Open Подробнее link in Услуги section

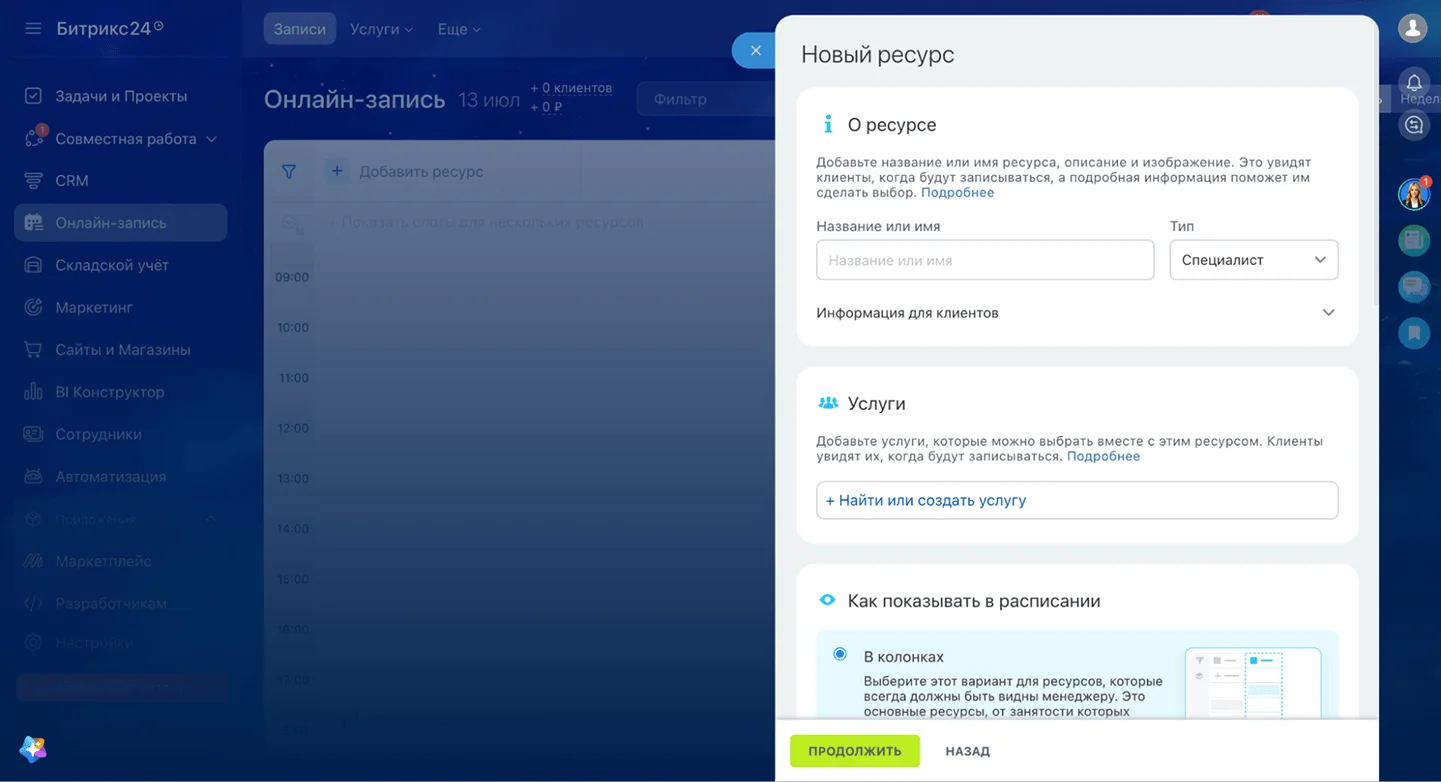1103,456
